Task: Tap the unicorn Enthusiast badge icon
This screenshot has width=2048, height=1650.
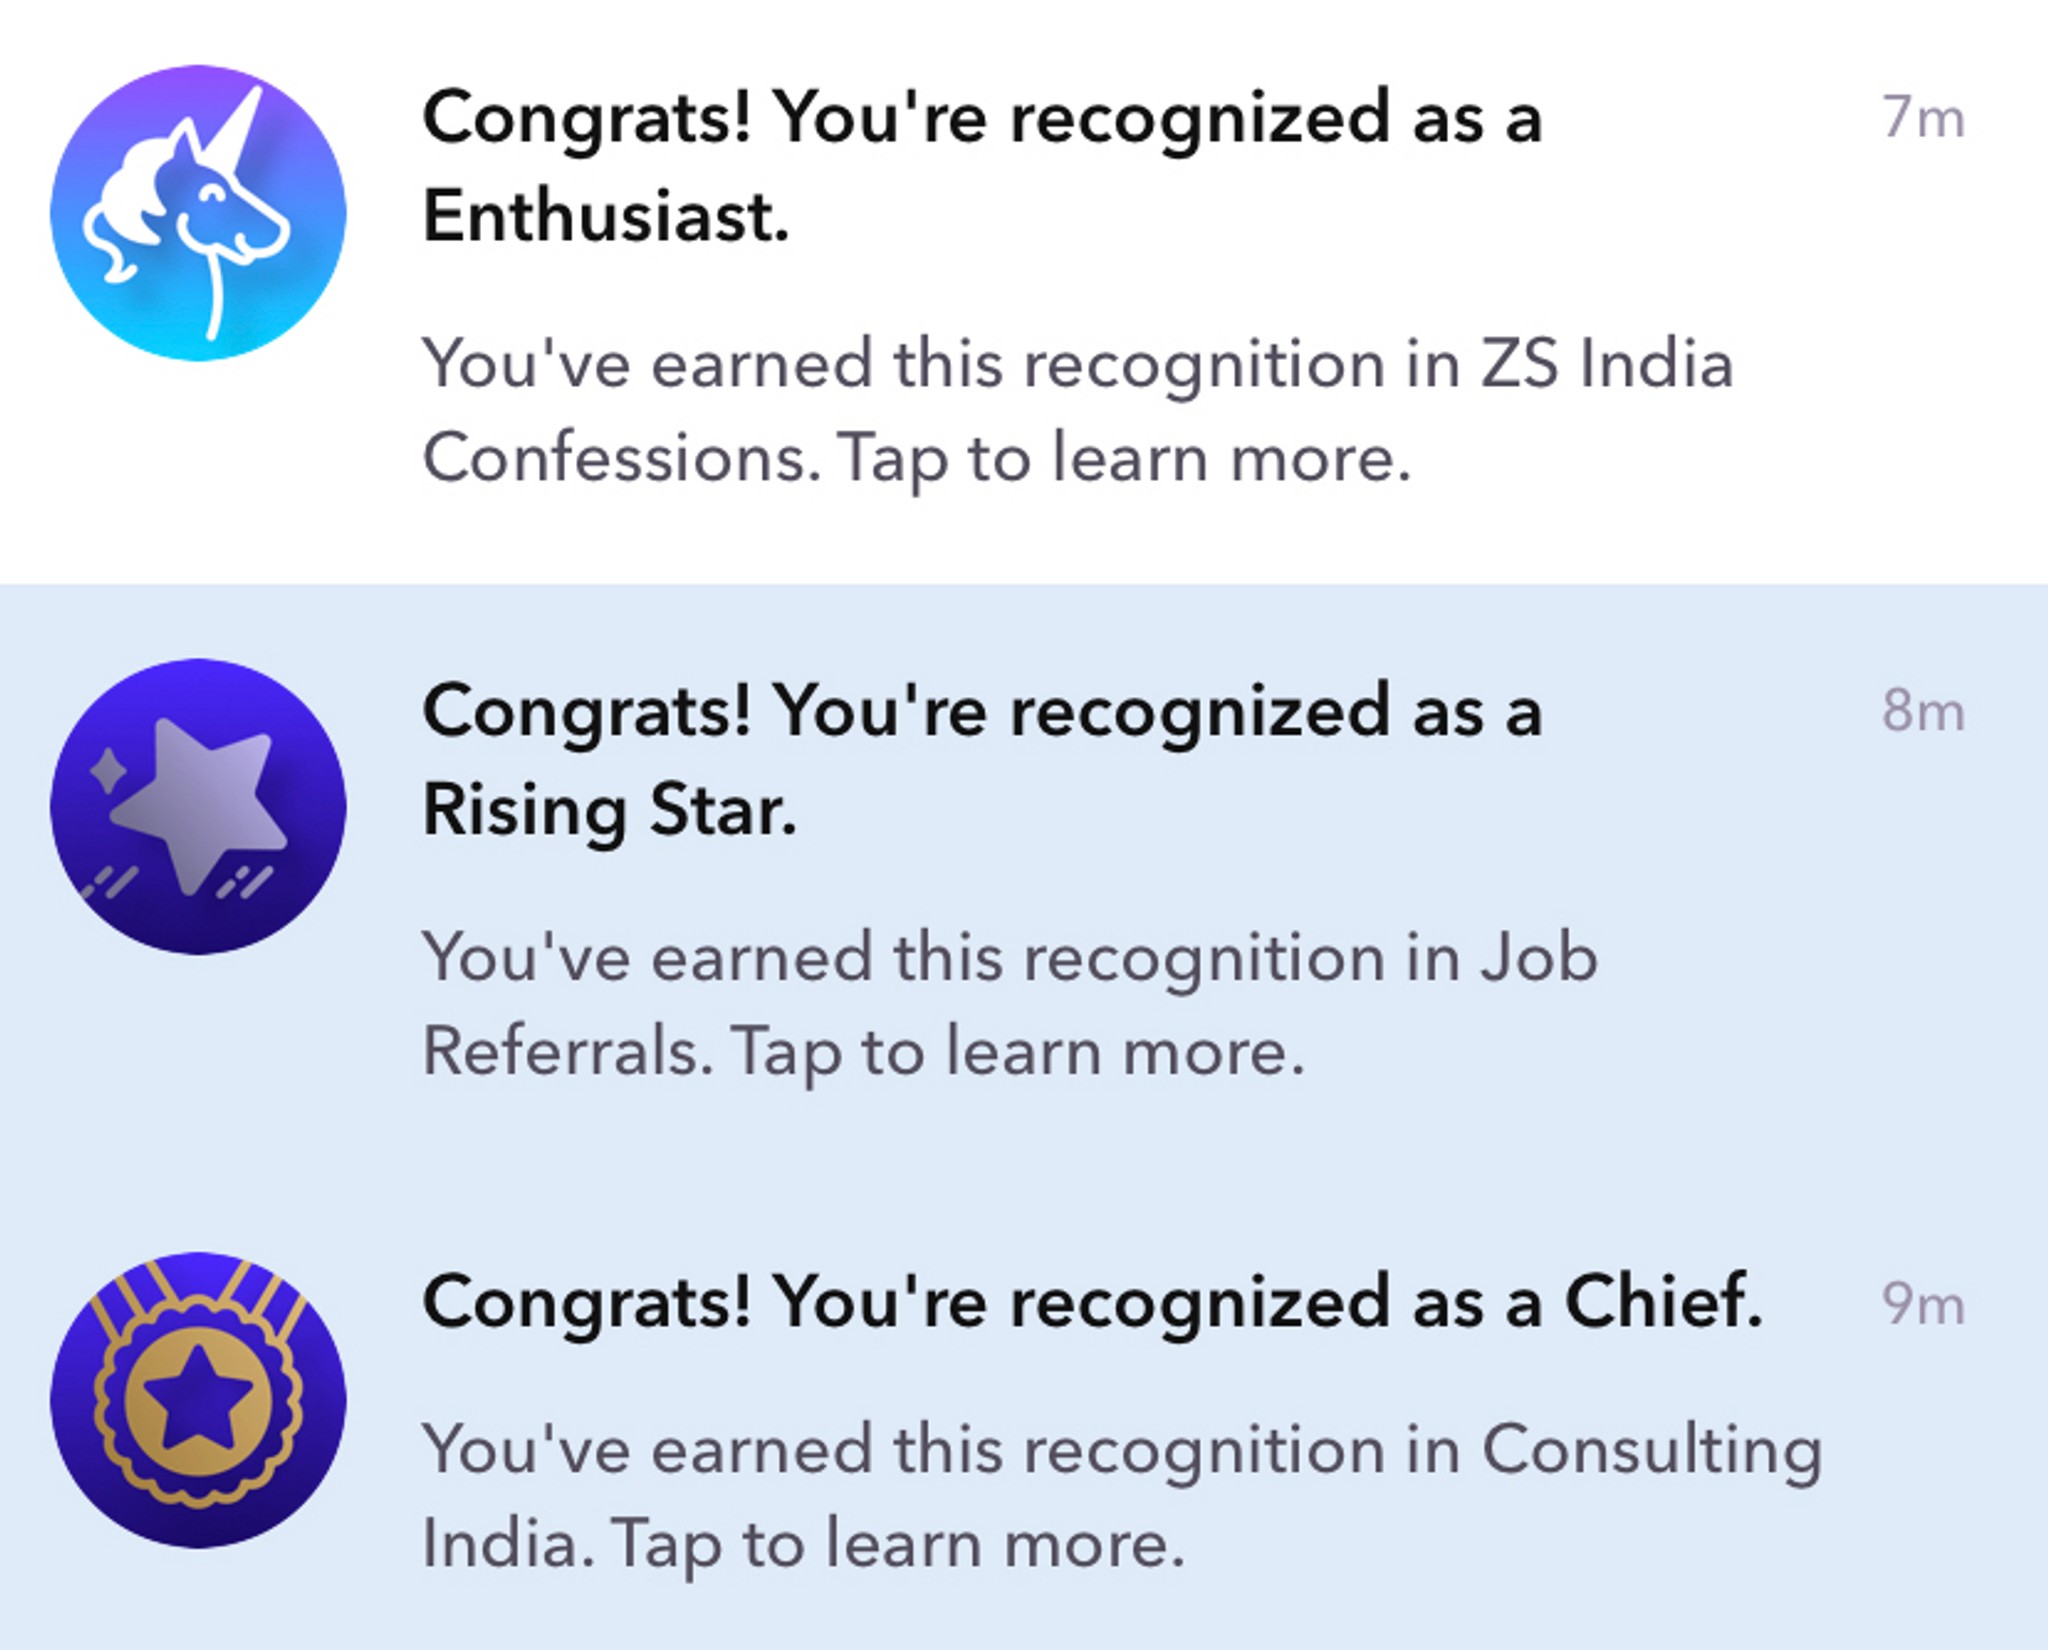Action: [198, 213]
